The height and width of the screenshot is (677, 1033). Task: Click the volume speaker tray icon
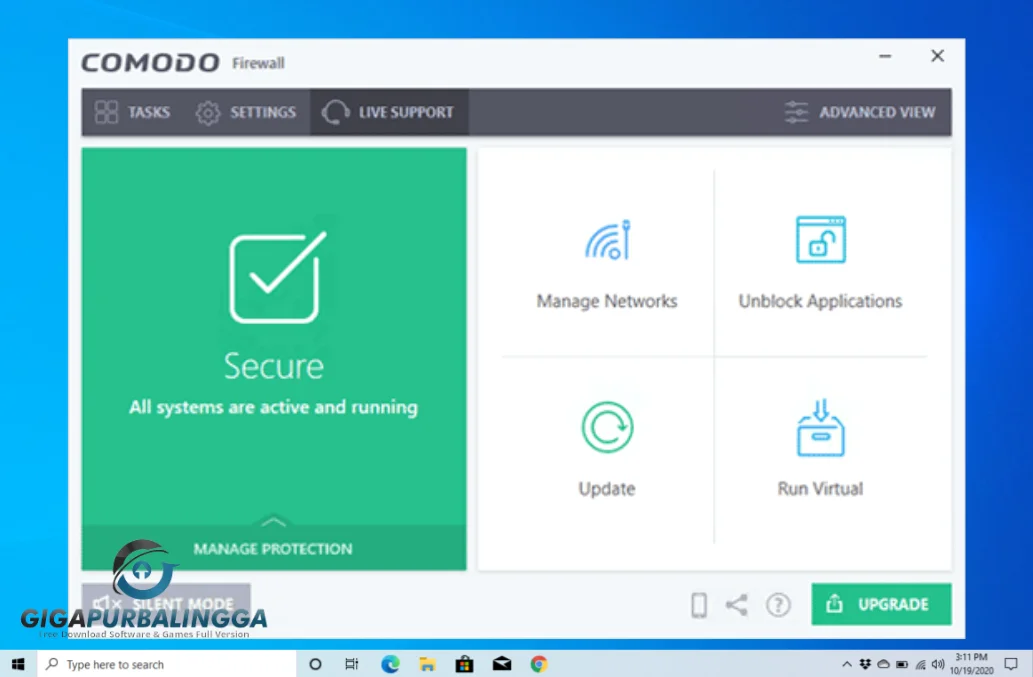click(x=938, y=664)
